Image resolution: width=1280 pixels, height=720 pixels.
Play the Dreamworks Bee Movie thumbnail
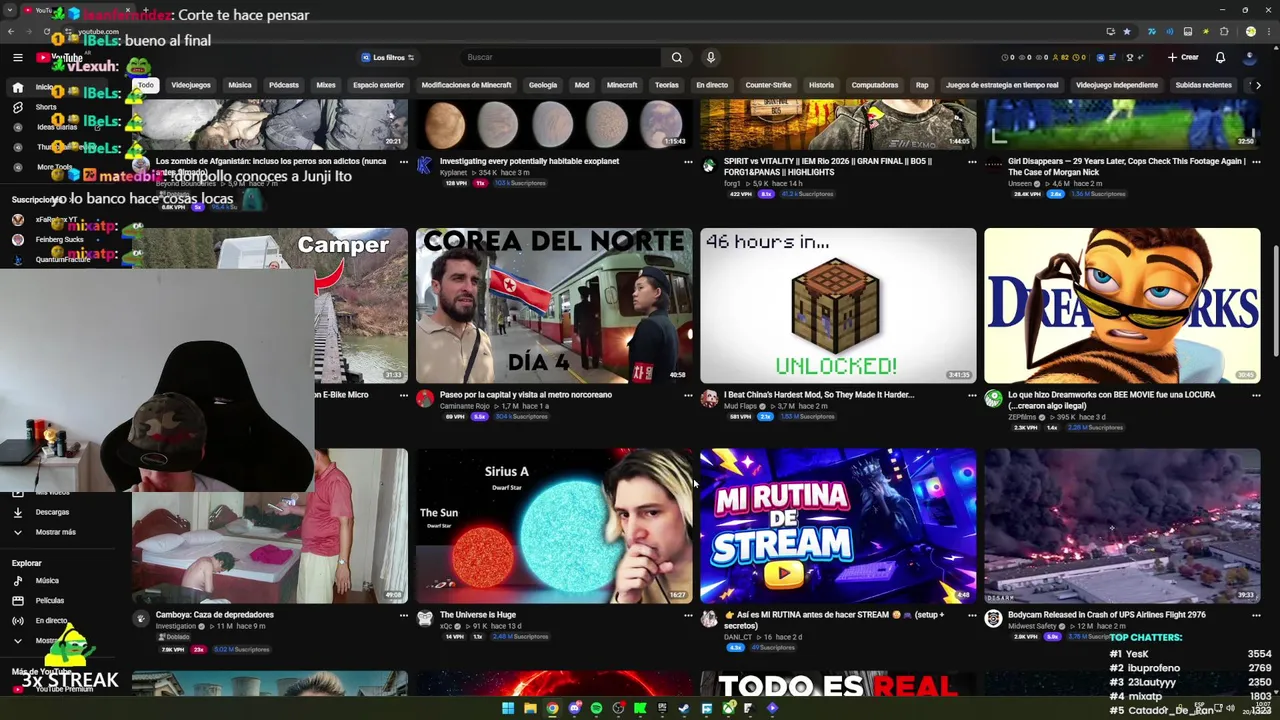click(1122, 305)
